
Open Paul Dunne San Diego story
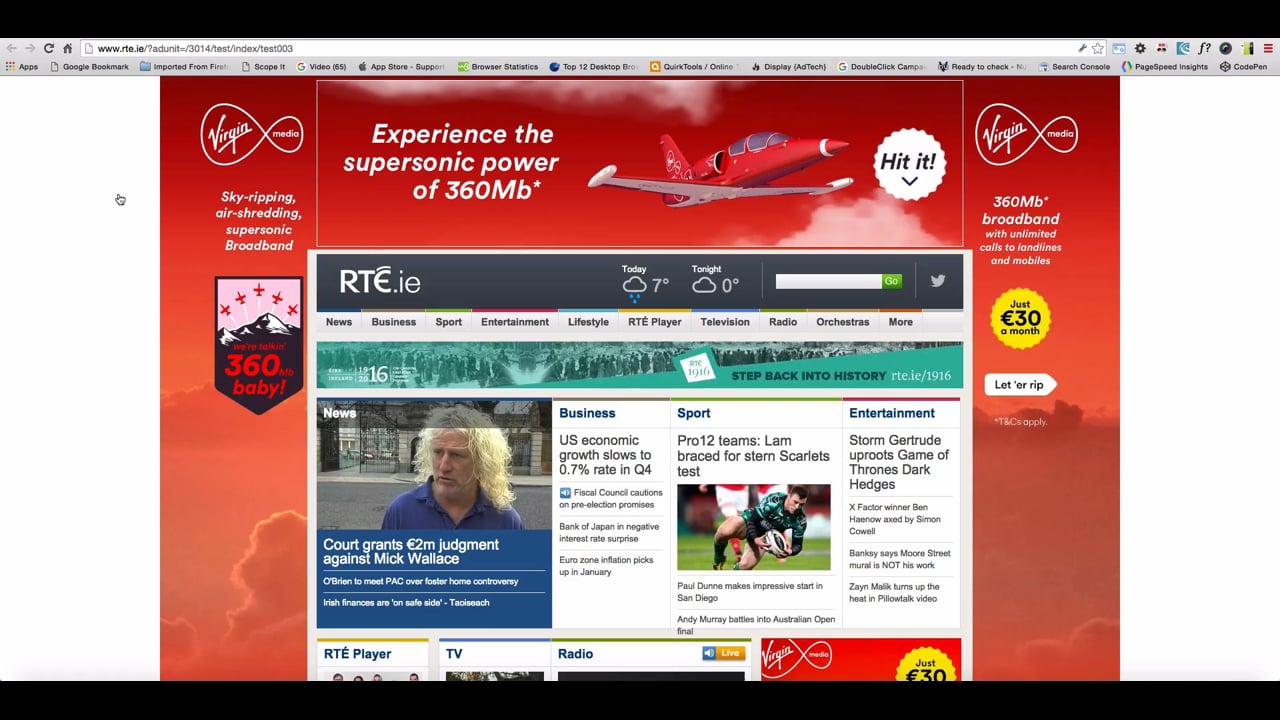pyautogui.click(x=750, y=592)
